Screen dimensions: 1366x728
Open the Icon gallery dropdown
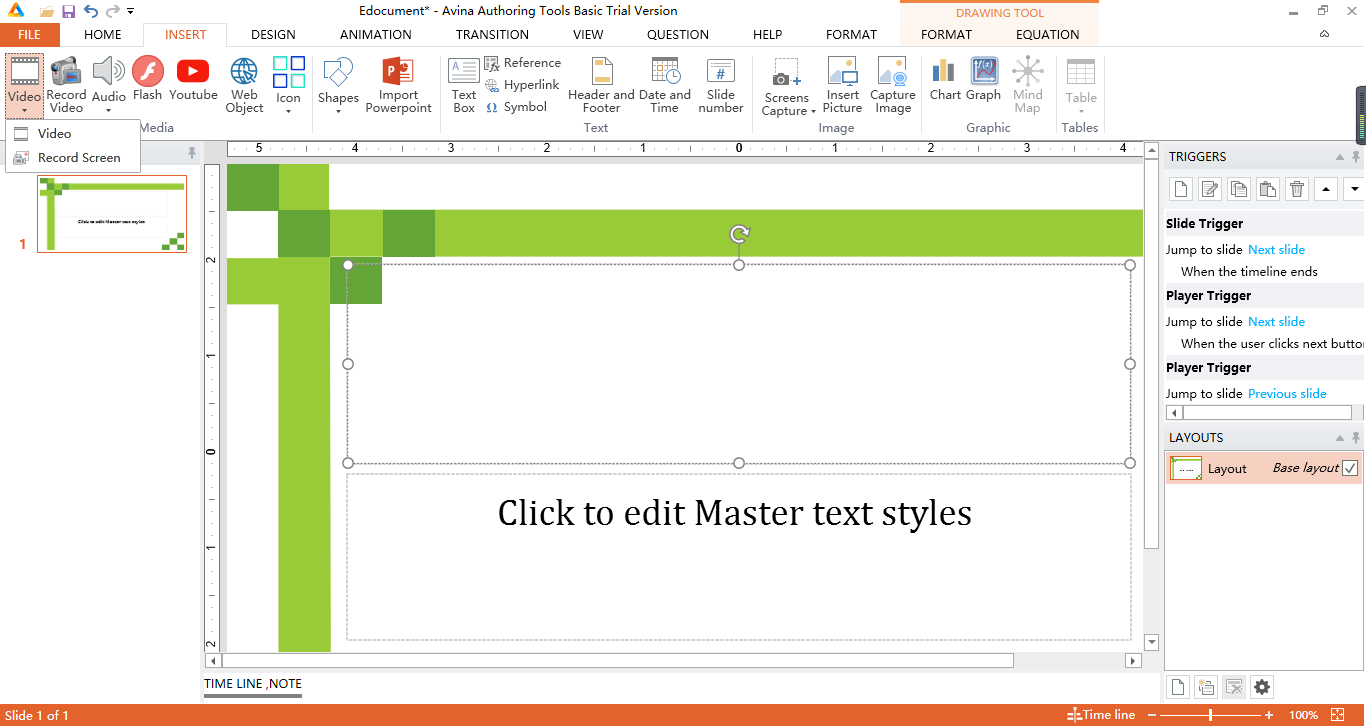(x=288, y=110)
